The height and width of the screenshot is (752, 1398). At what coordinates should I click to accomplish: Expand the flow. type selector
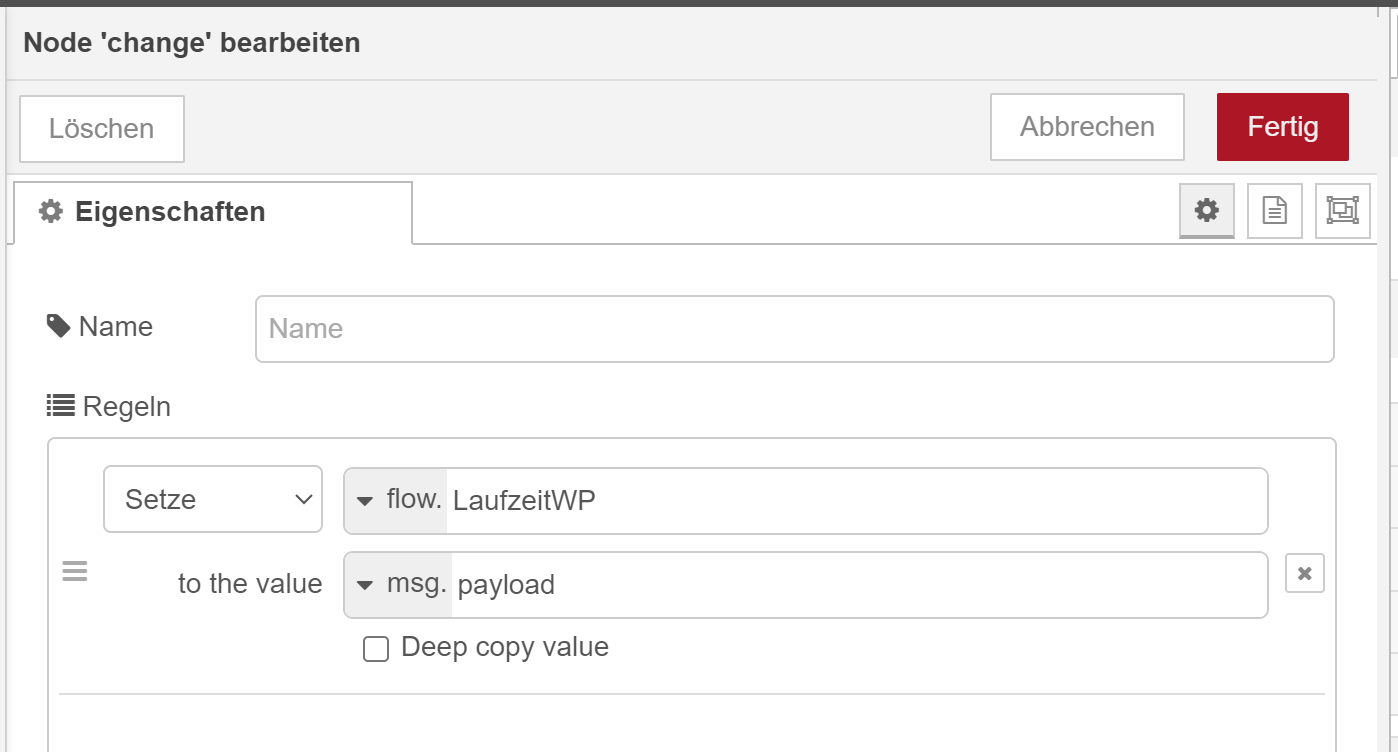[396, 500]
